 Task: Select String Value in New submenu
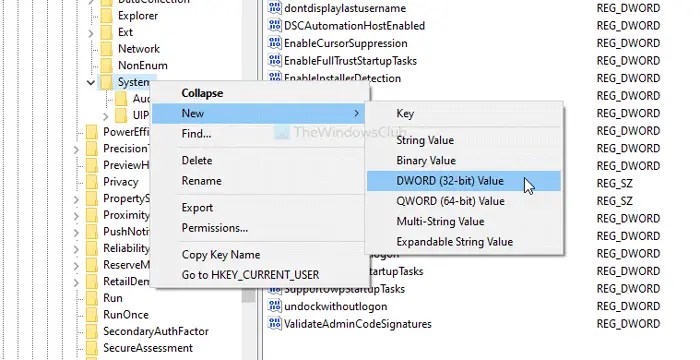pyautogui.click(x=463, y=140)
